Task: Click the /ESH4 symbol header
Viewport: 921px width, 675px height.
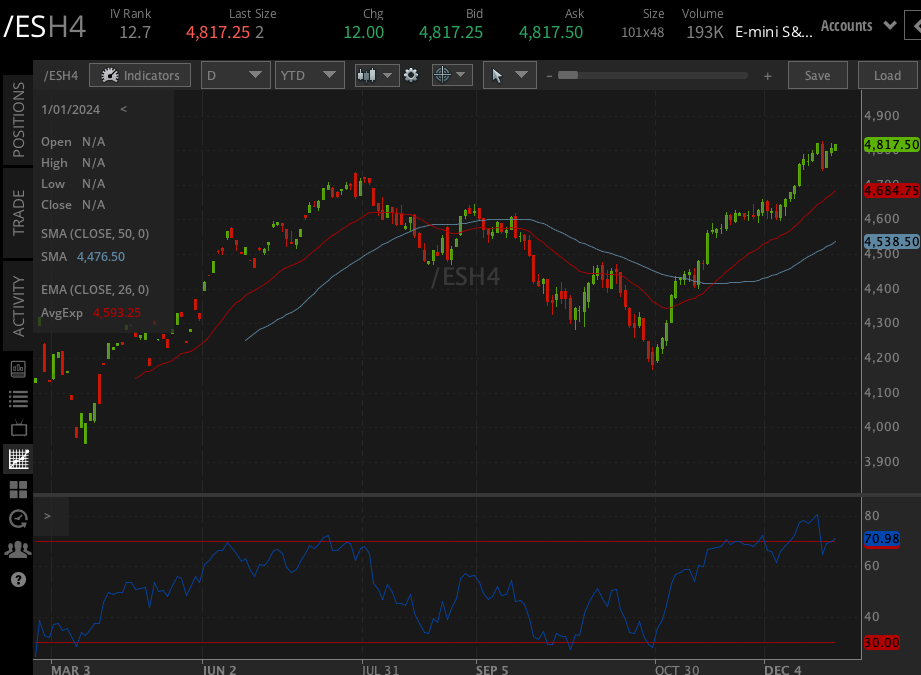Action: [x=45, y=26]
